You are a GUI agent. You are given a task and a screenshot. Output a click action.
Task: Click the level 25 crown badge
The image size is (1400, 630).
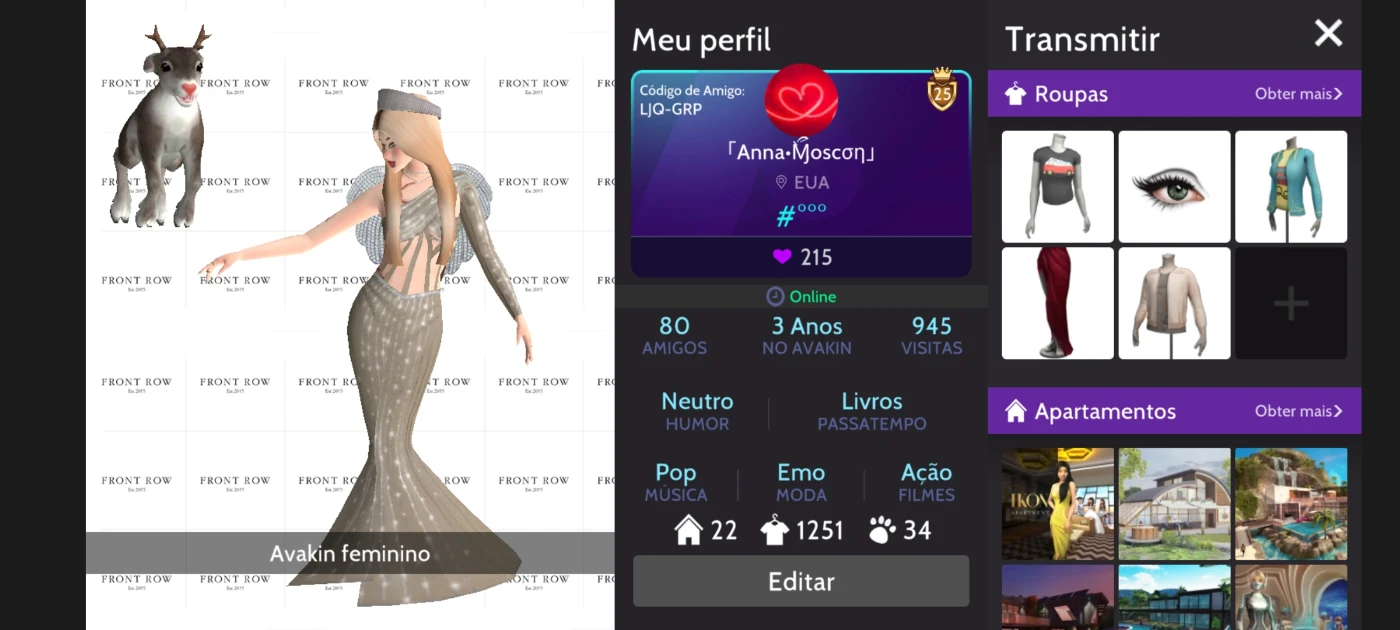[942, 89]
